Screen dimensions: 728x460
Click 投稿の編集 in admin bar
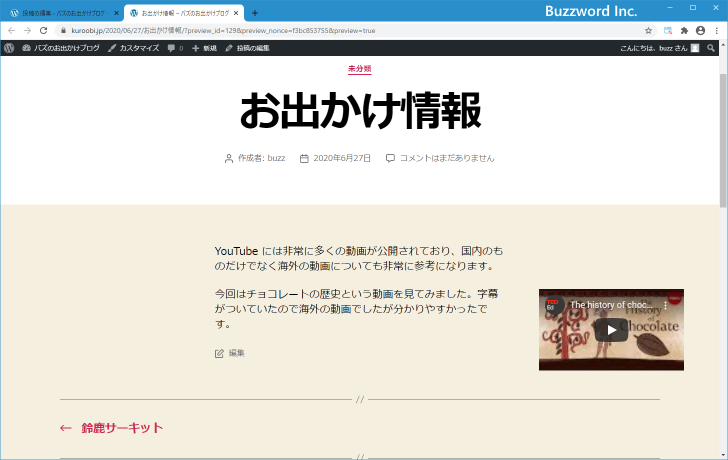click(x=247, y=48)
